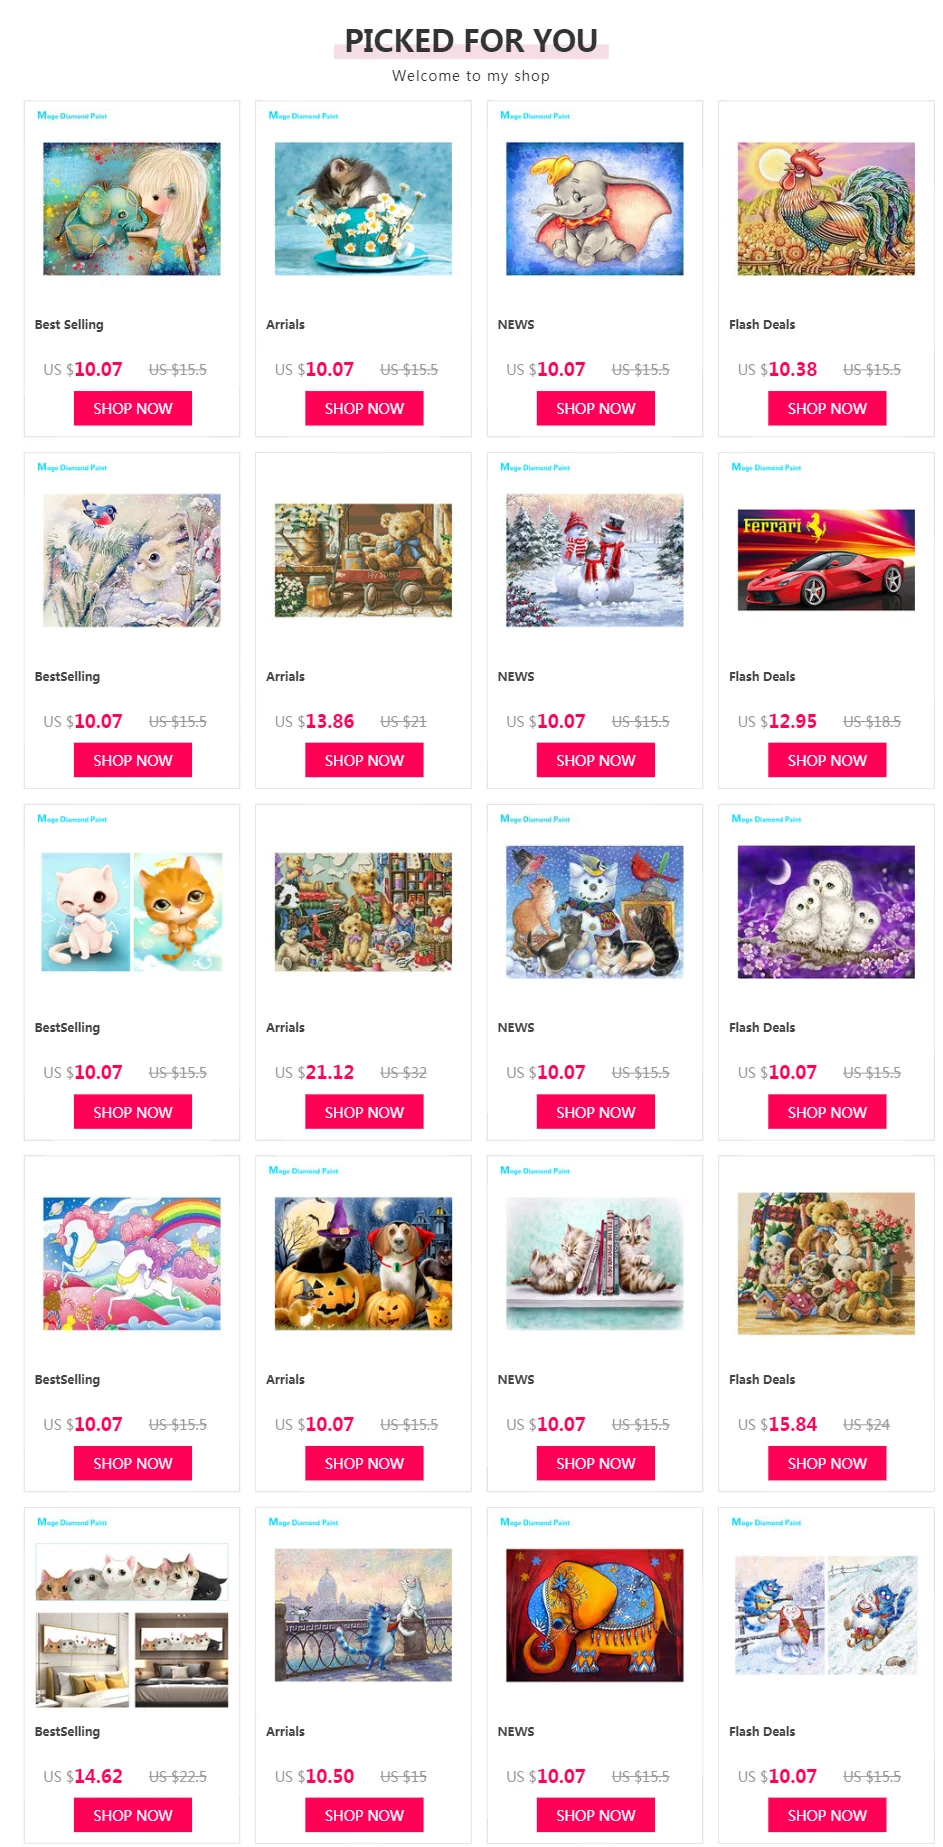The width and height of the screenshot is (943, 1847).
Task: Select the orange patterned elephant painting
Action: point(595,1615)
